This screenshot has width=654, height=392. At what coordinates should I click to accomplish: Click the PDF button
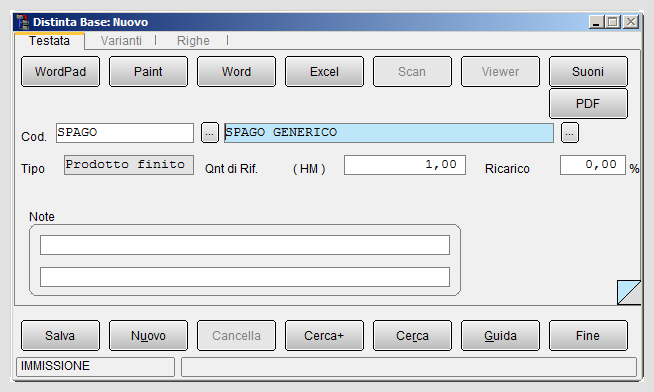coord(589,103)
